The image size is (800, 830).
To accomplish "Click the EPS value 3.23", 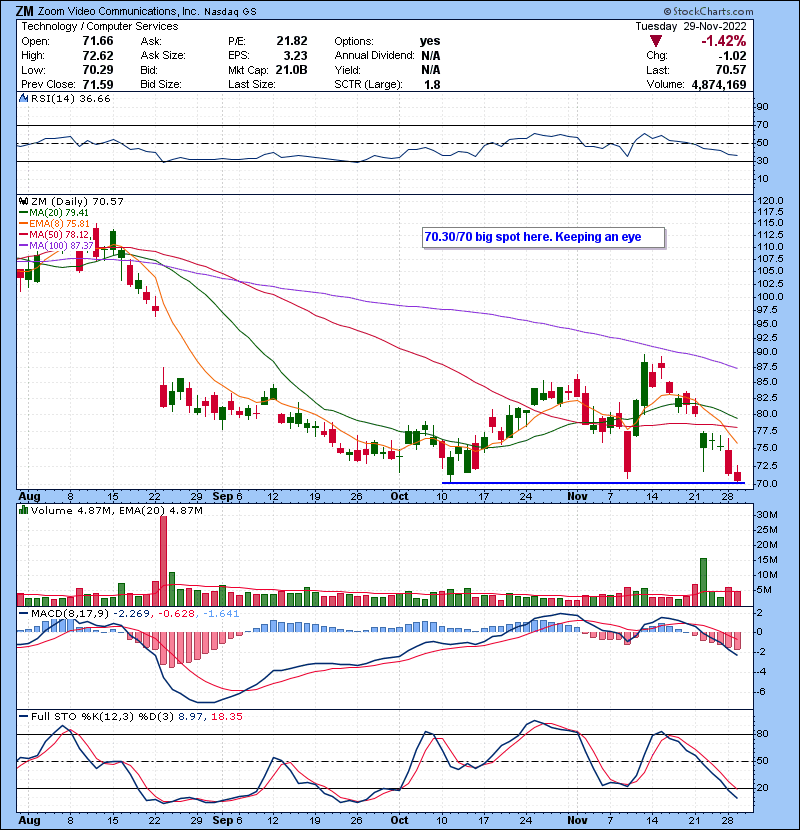I will pyautogui.click(x=295, y=56).
